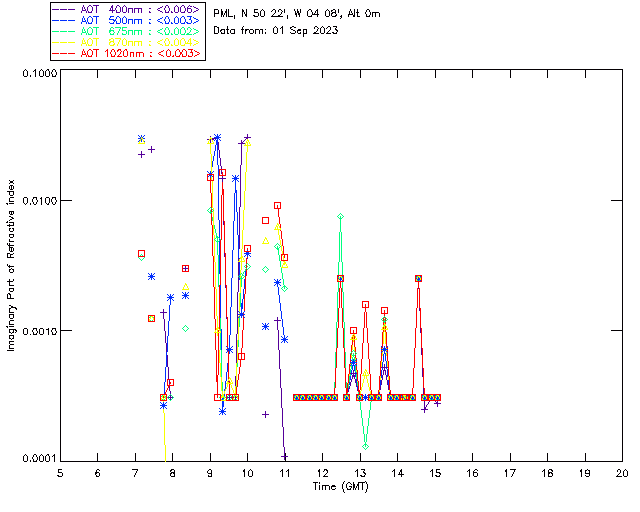Click the PML station coordinates title

(x=297, y=13)
